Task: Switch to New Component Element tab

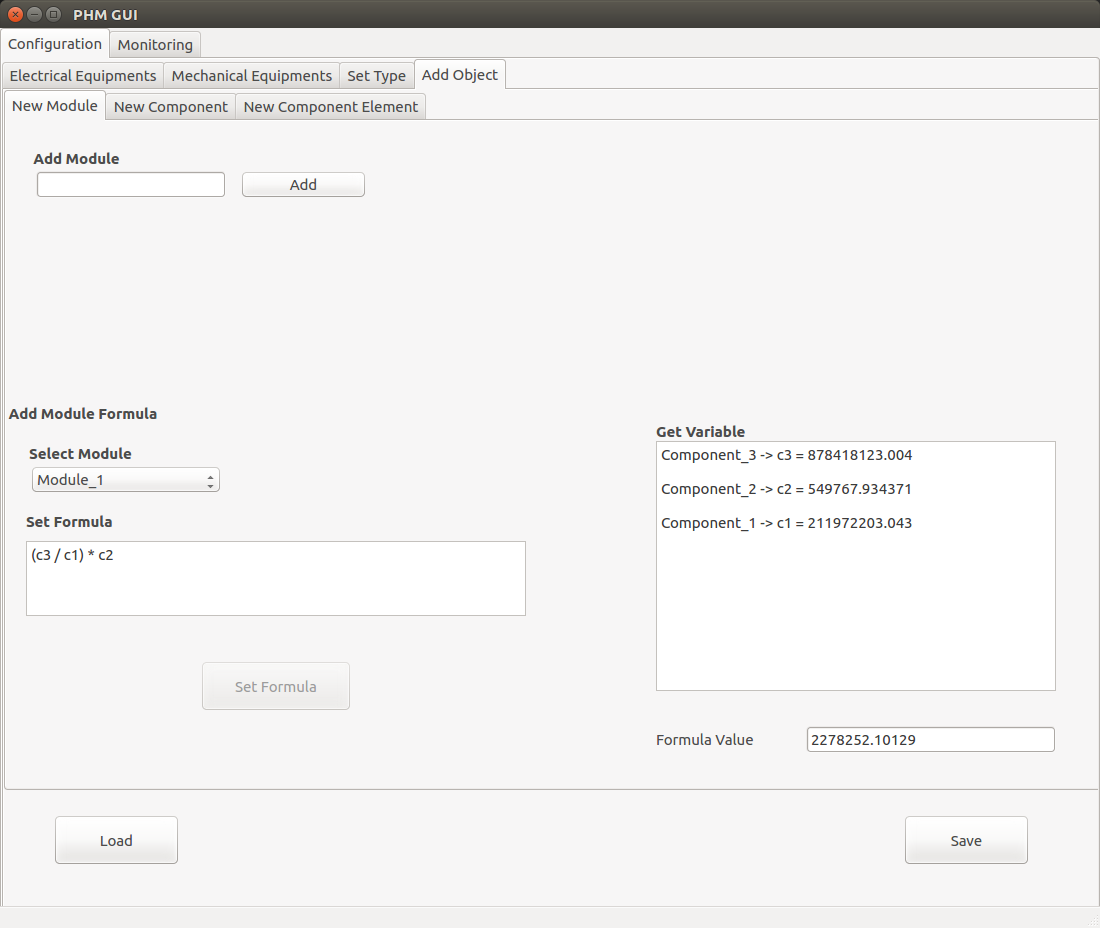Action: pyautogui.click(x=330, y=107)
